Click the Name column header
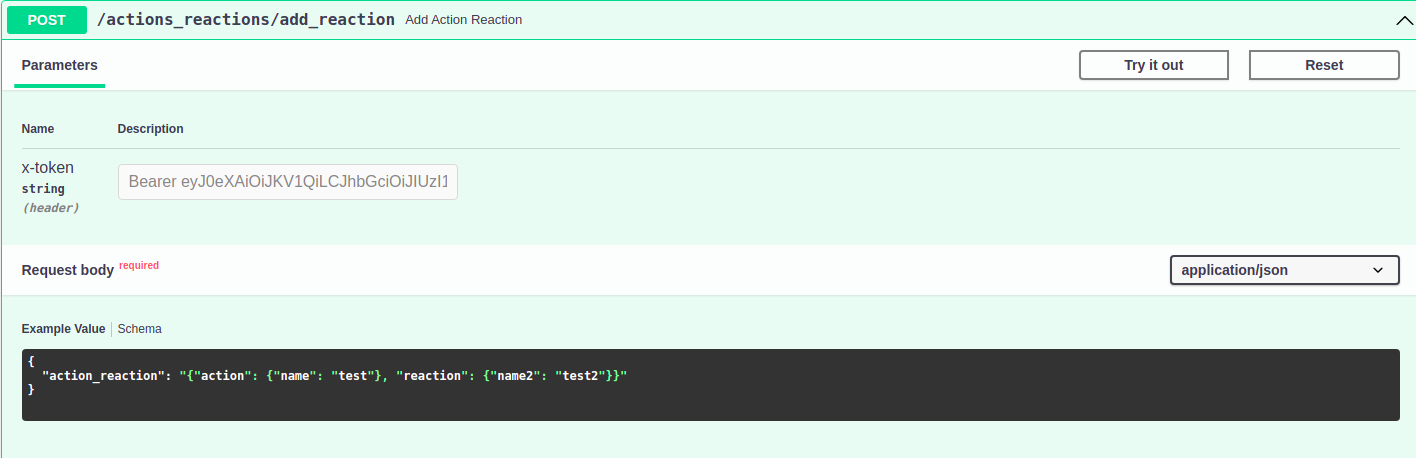 [38, 129]
